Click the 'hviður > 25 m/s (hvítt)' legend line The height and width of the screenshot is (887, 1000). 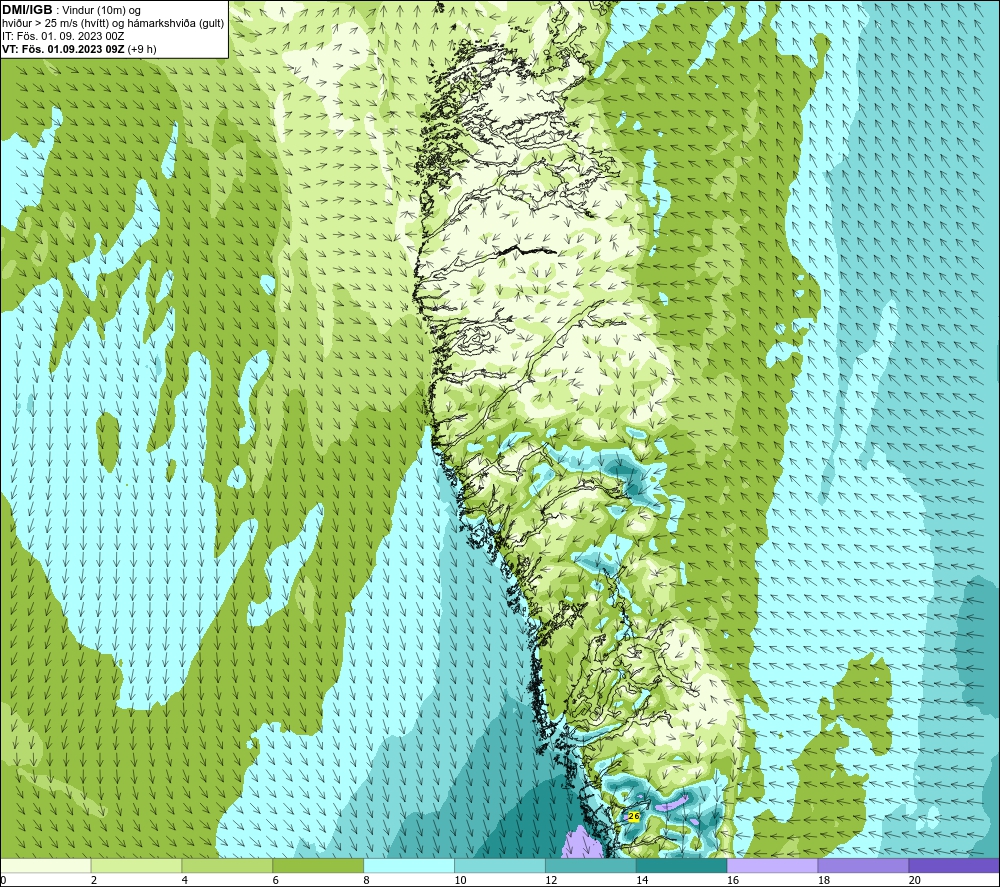tap(113, 24)
